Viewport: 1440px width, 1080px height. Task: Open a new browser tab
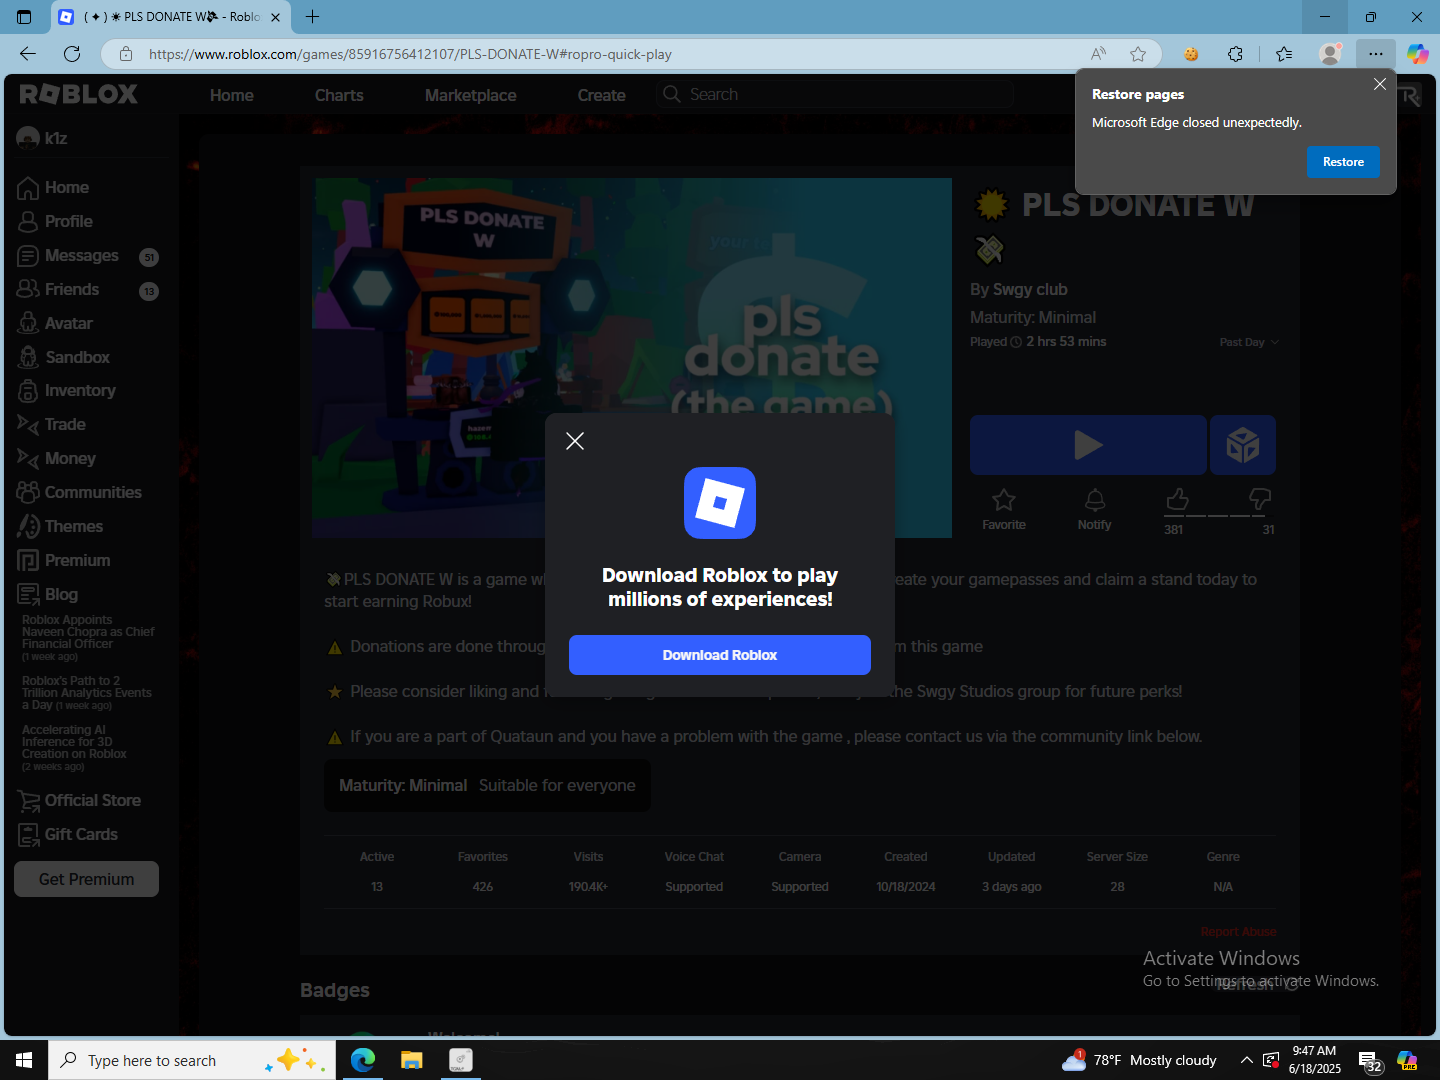(312, 17)
